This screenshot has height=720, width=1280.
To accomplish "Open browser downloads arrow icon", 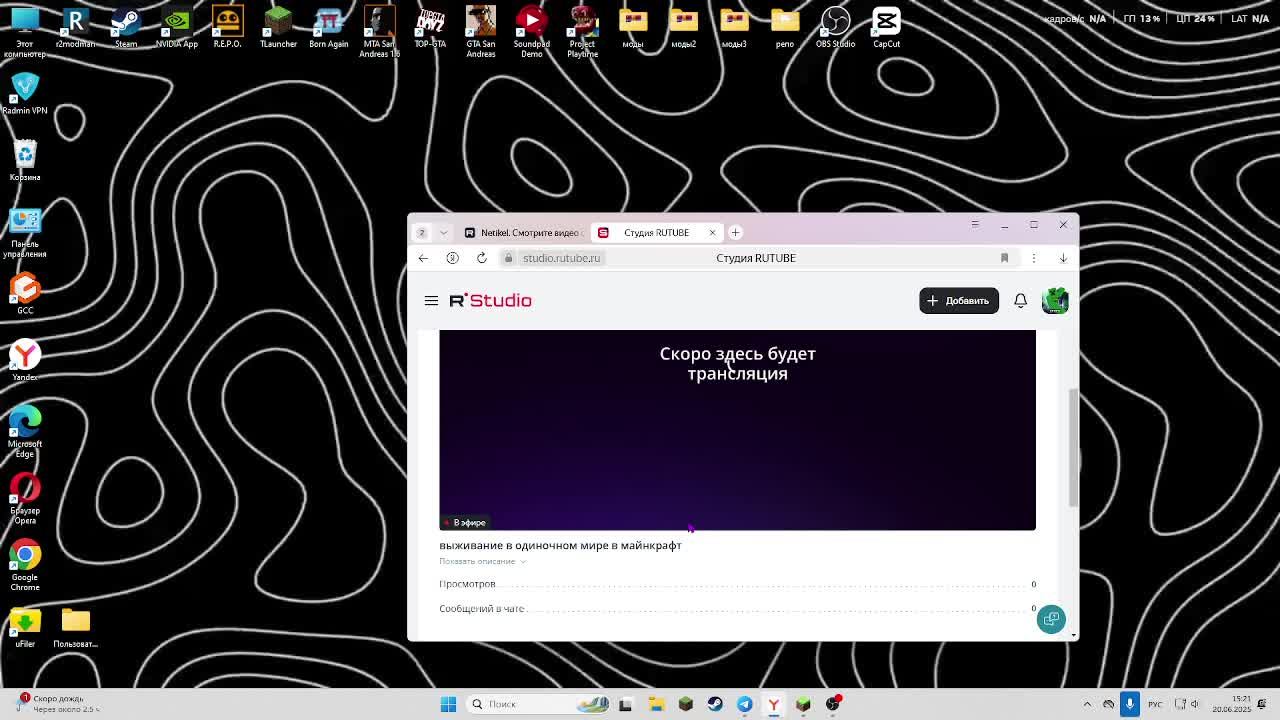I will (1063, 258).
